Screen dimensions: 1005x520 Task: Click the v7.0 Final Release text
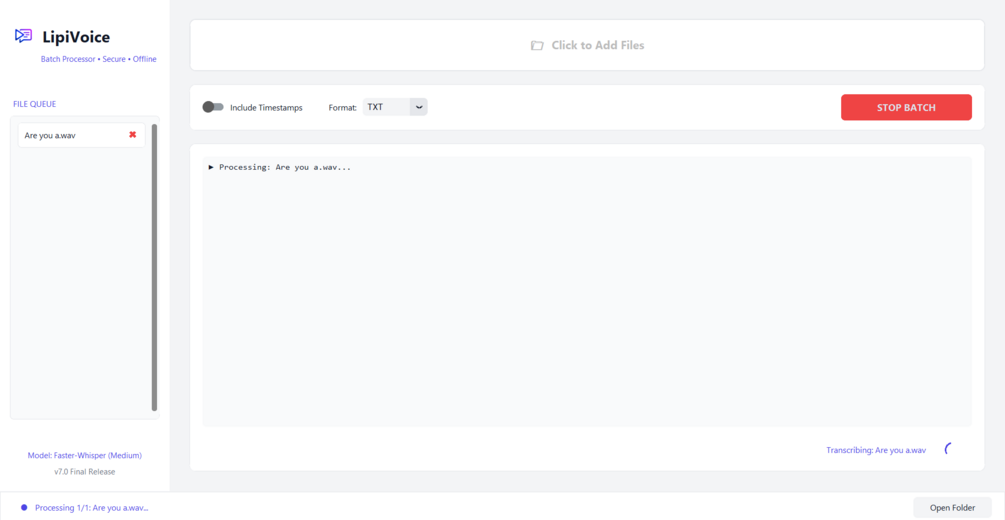[85, 472]
